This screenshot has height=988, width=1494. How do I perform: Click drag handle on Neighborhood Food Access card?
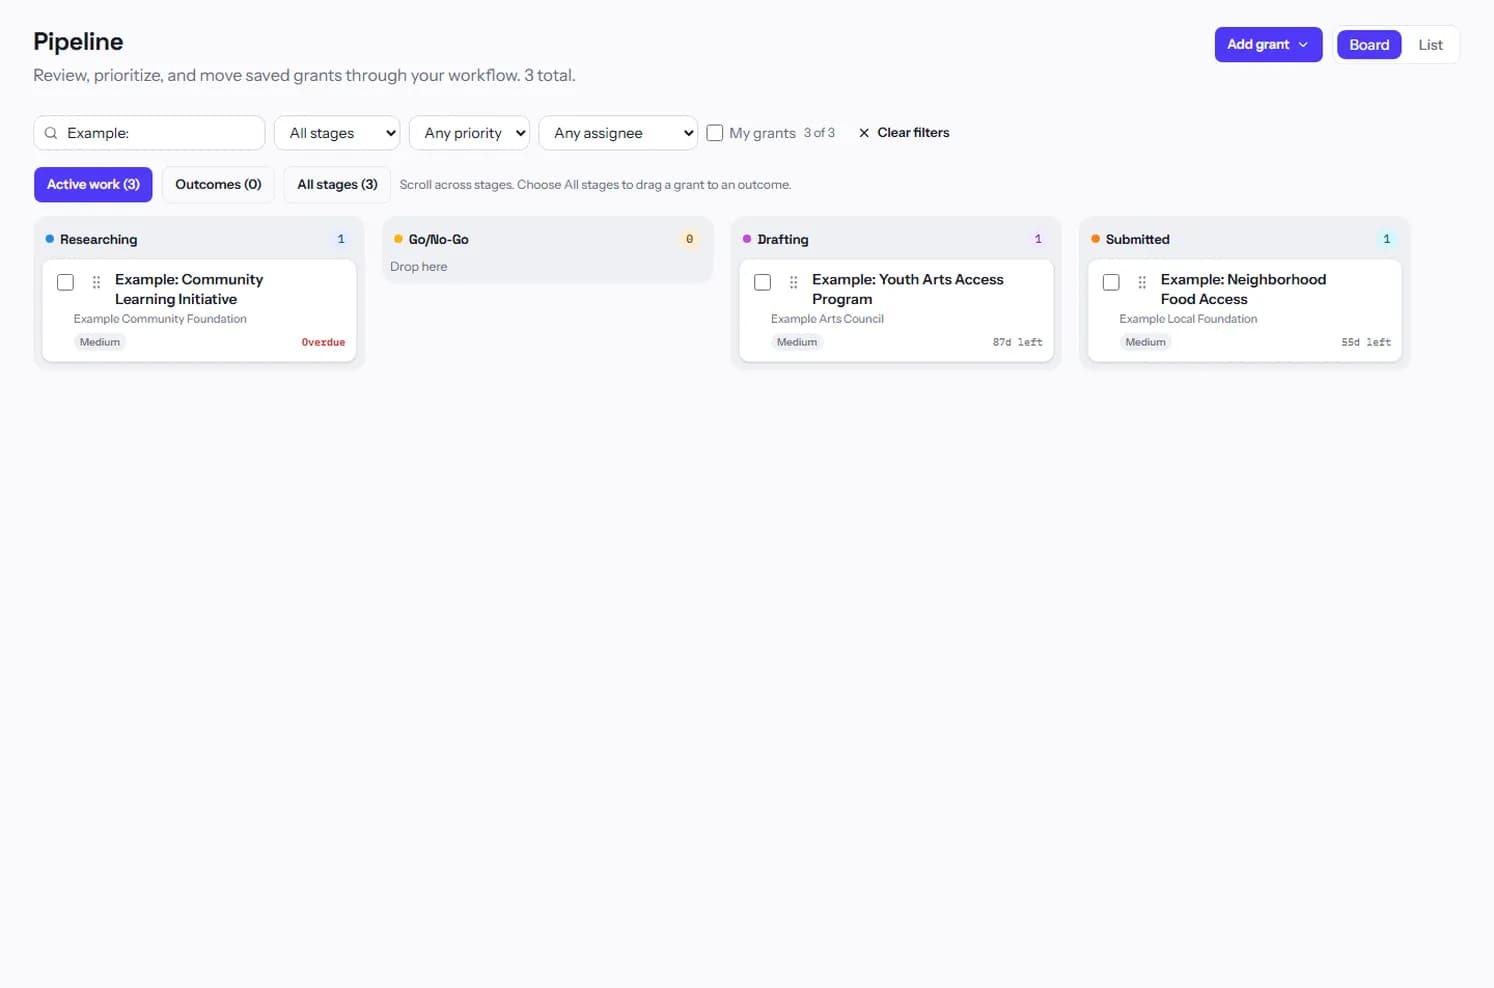pos(1142,283)
